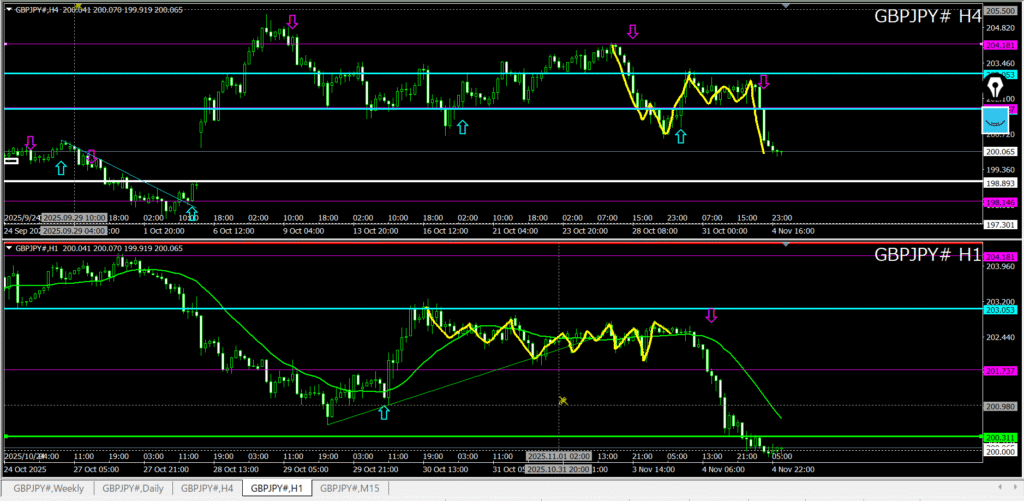This screenshot has width=1024, height=501.
Task: Click the yellow cross marker in the H1 chart
Action: [563, 401]
